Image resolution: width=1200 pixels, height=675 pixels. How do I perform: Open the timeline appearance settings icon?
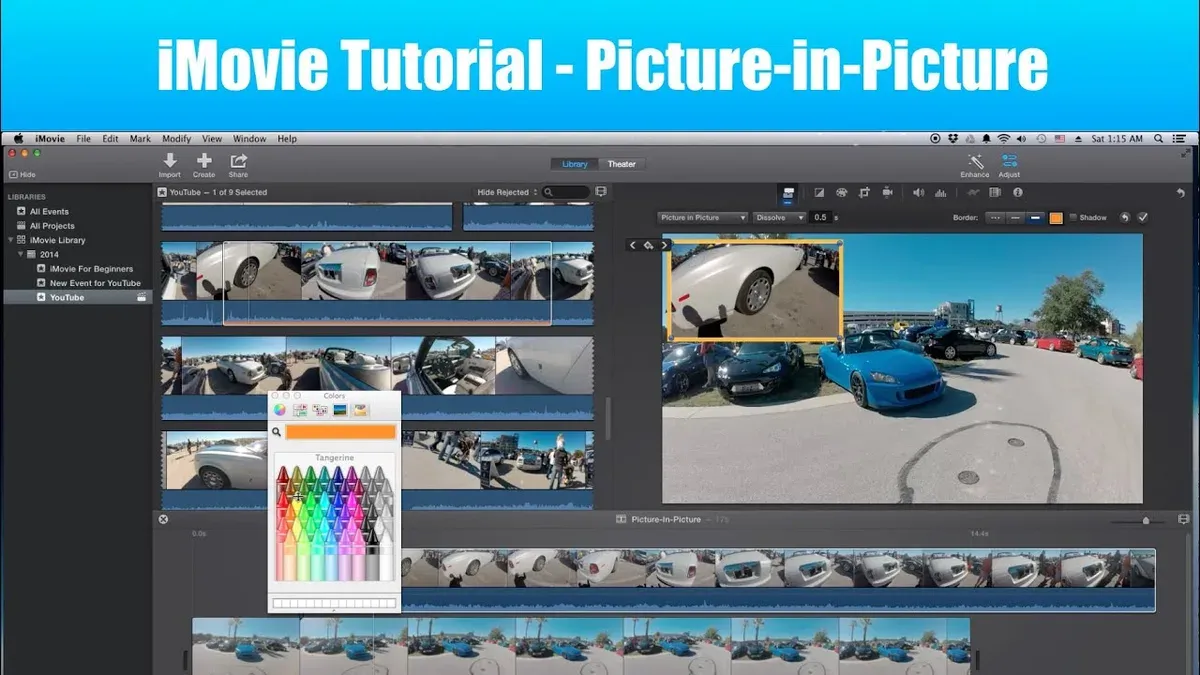pos(1183,520)
